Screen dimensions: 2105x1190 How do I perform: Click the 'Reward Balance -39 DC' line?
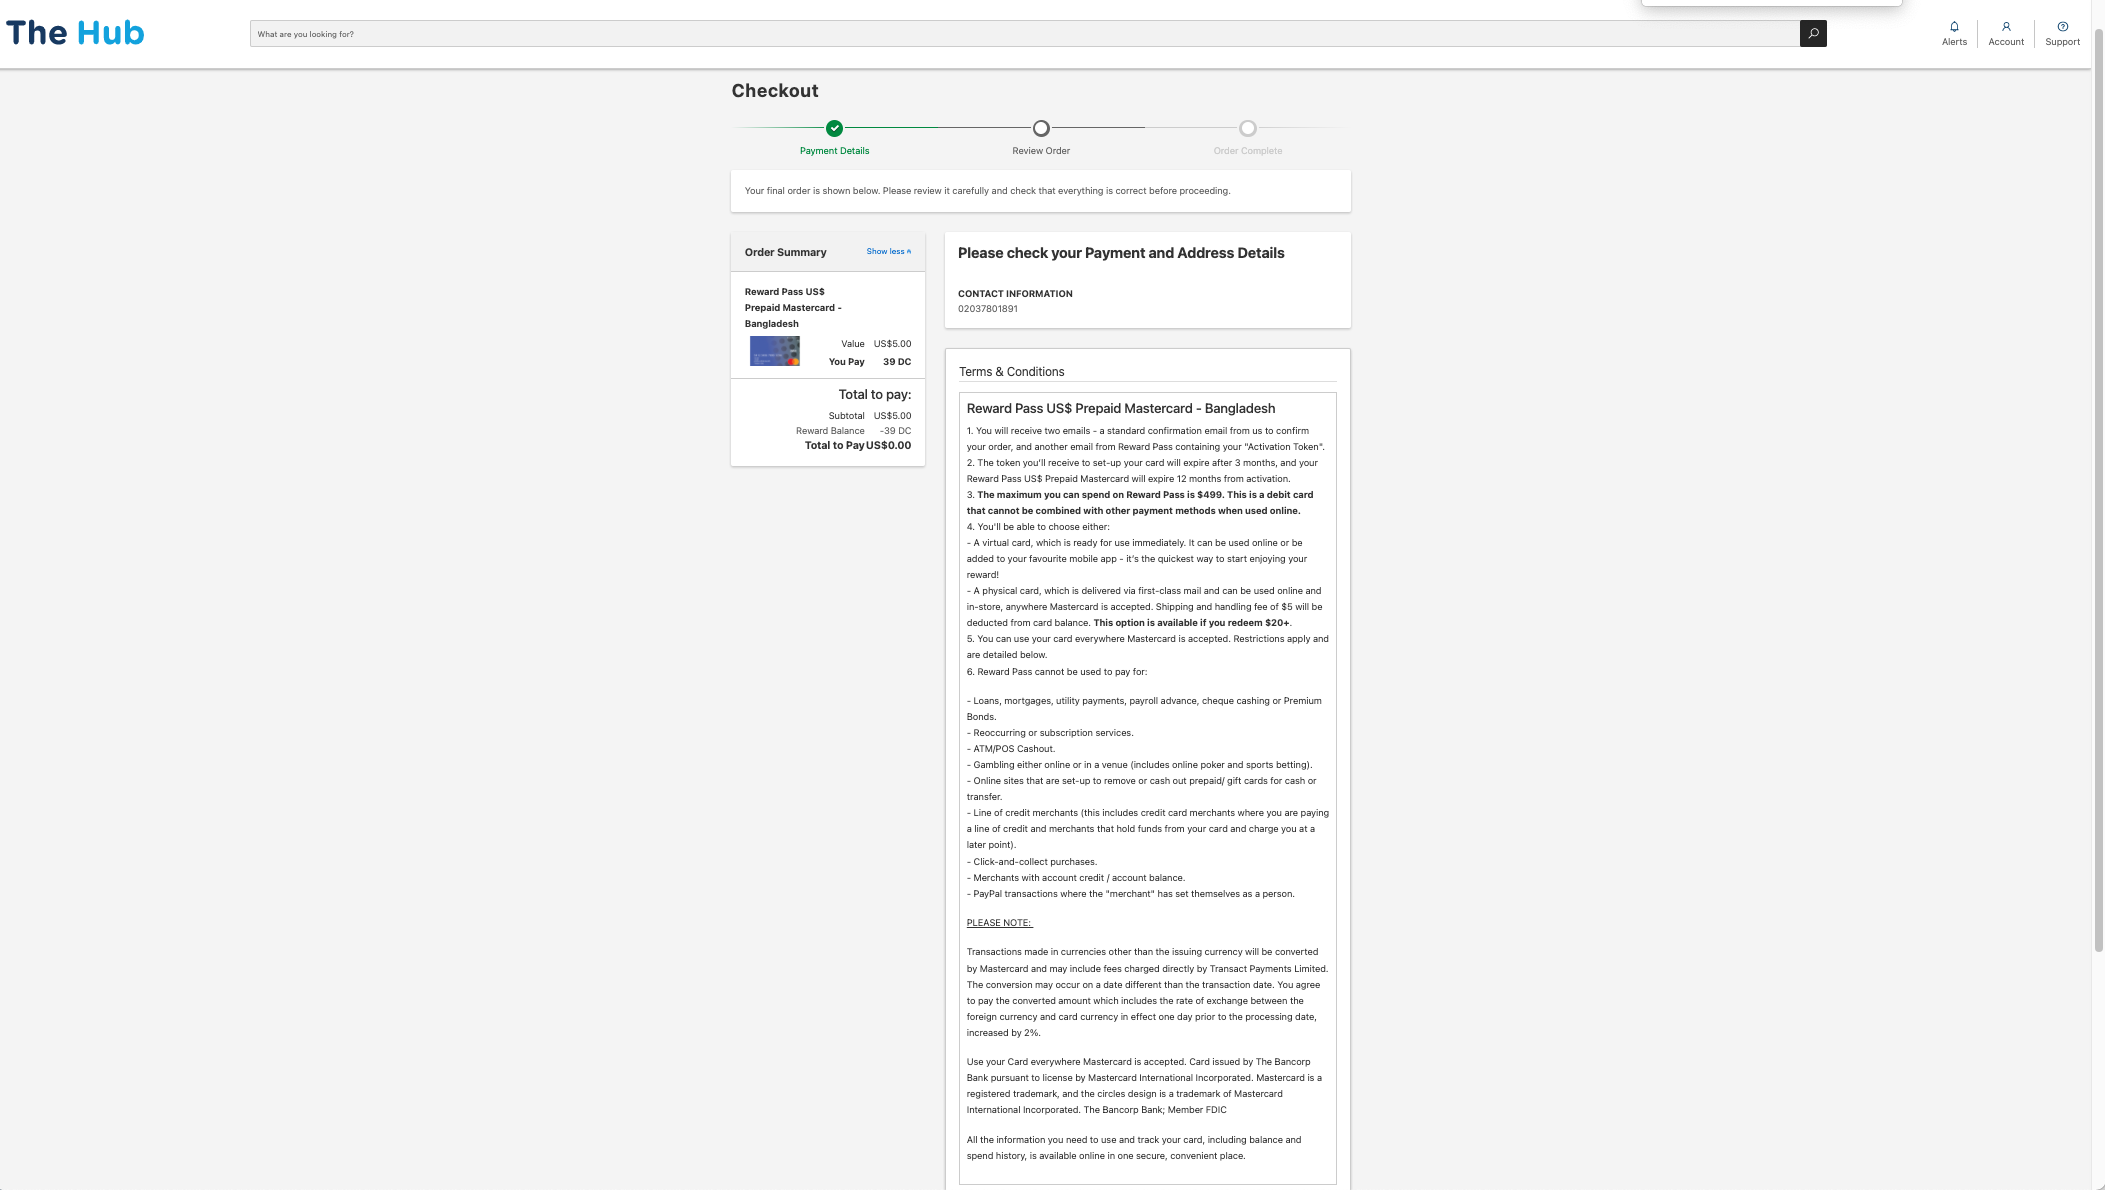[x=853, y=431]
